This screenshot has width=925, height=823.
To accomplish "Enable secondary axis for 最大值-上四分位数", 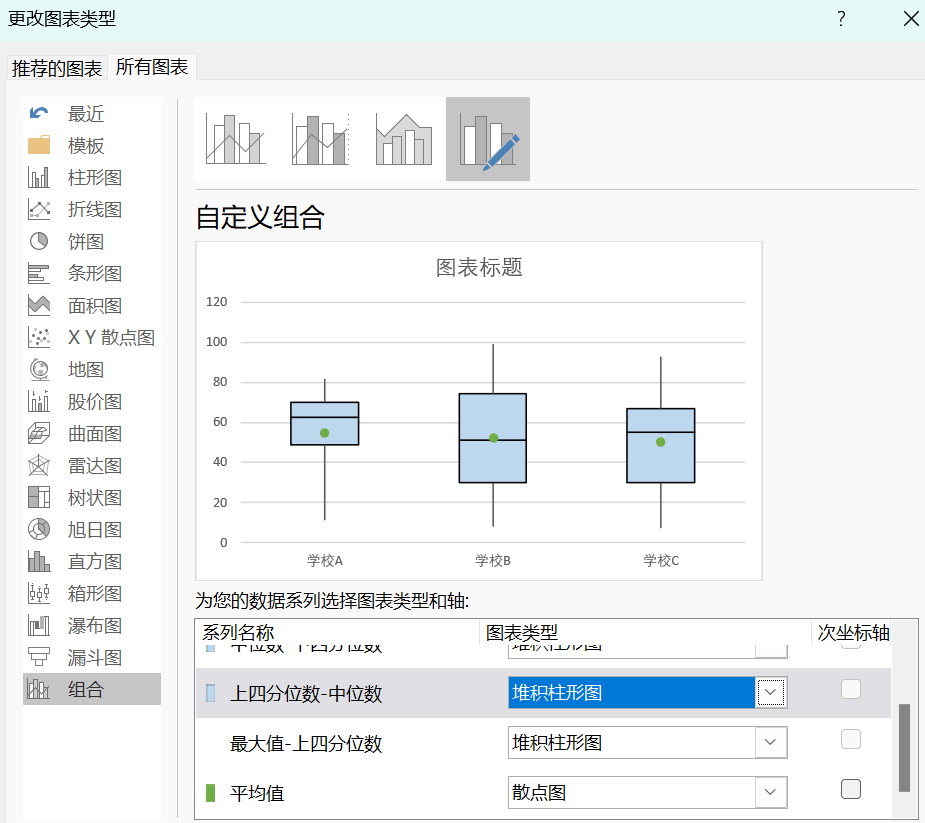I will 851,739.
